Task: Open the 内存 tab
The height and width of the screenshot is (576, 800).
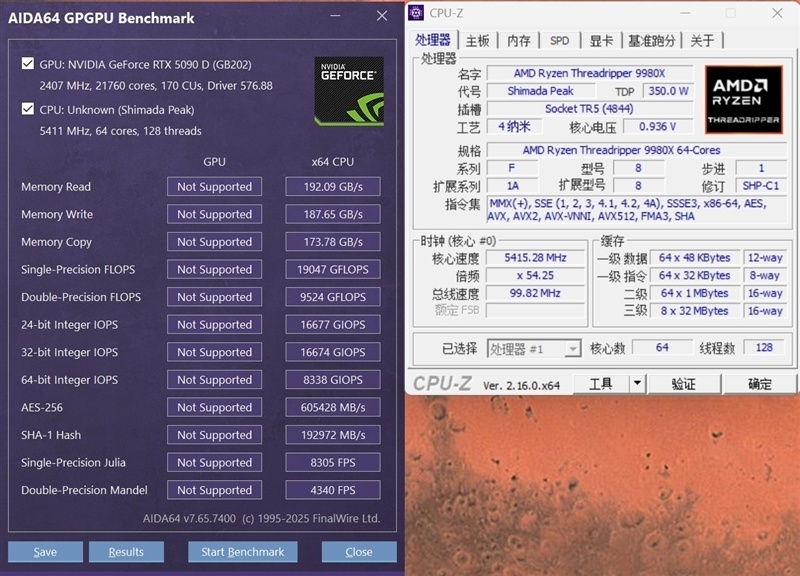Action: (519, 41)
